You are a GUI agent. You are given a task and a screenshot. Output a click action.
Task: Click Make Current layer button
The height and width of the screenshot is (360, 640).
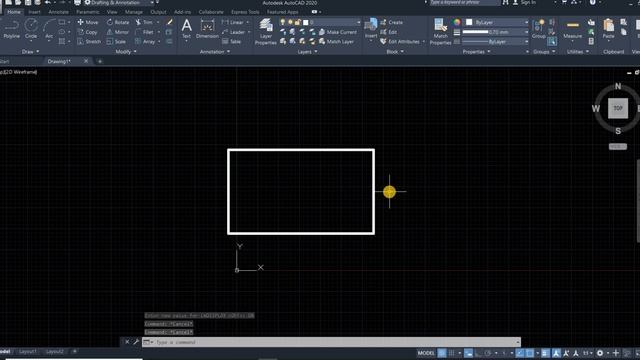(338, 32)
